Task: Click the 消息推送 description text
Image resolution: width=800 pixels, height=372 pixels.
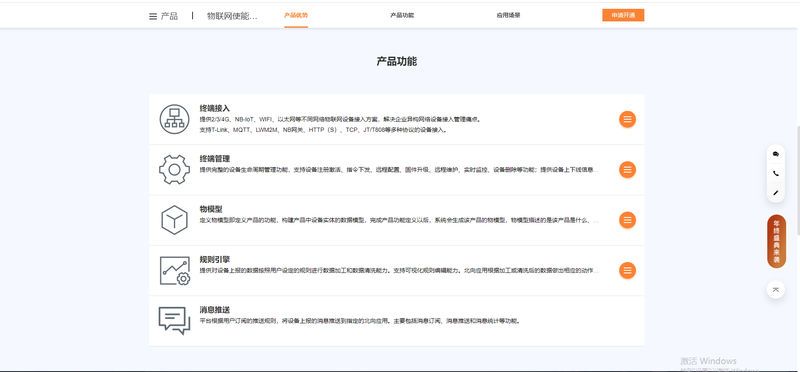Action: click(360, 321)
